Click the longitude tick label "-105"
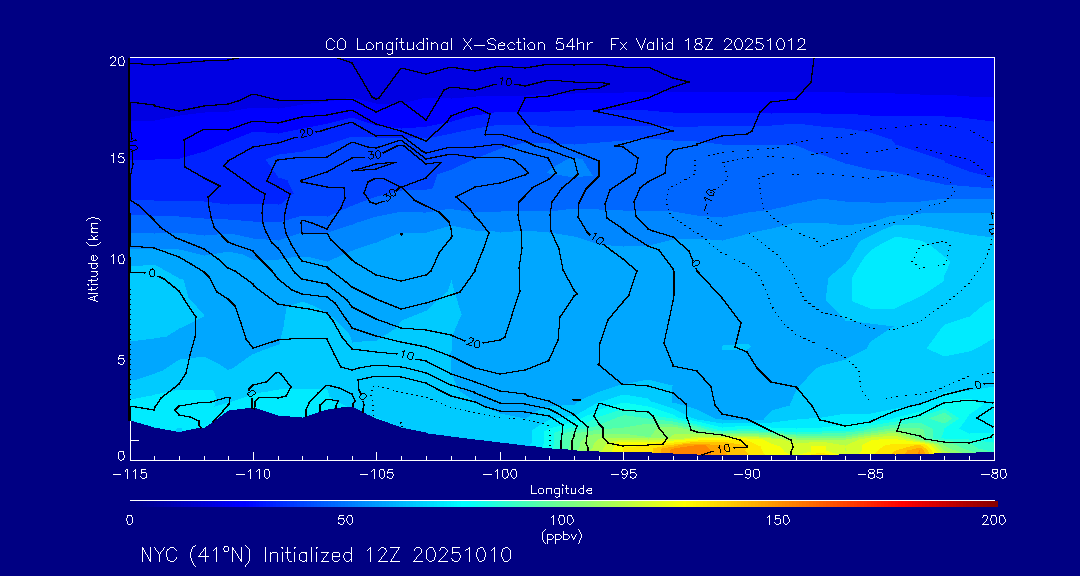 [377, 475]
